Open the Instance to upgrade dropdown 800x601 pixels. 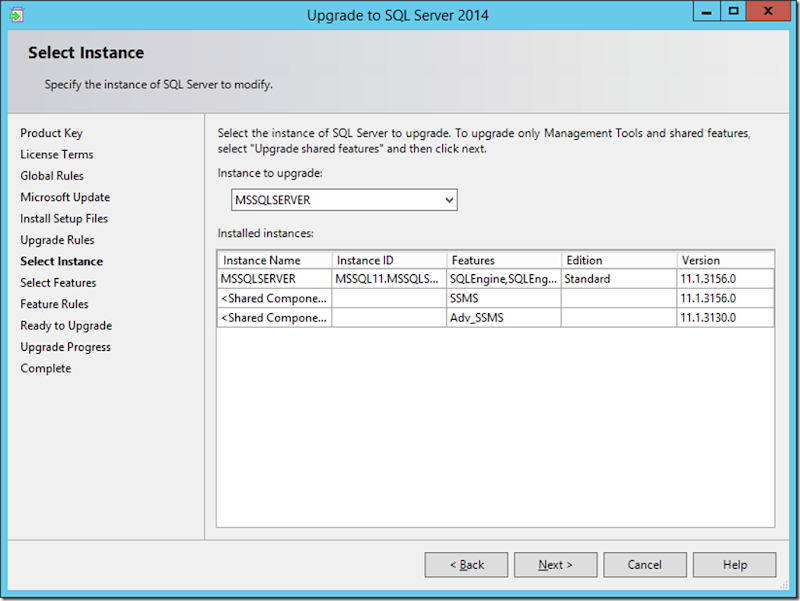point(344,200)
